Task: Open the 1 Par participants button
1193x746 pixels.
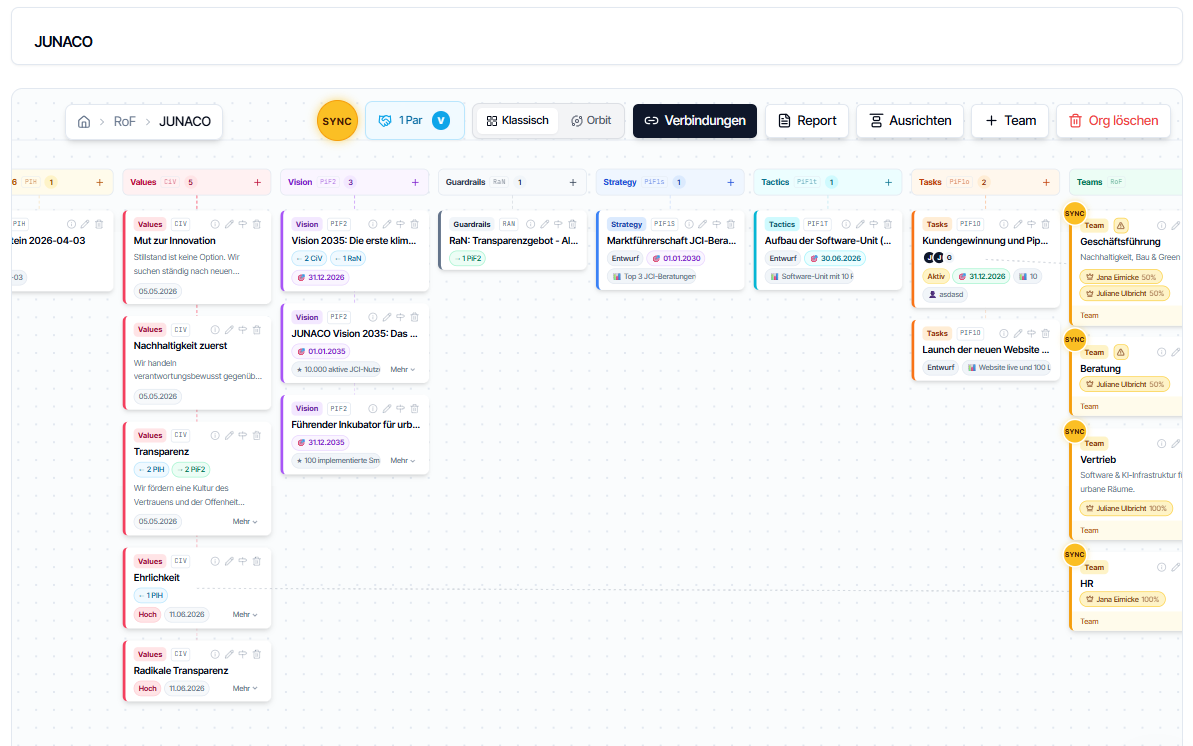Action: click(415, 120)
